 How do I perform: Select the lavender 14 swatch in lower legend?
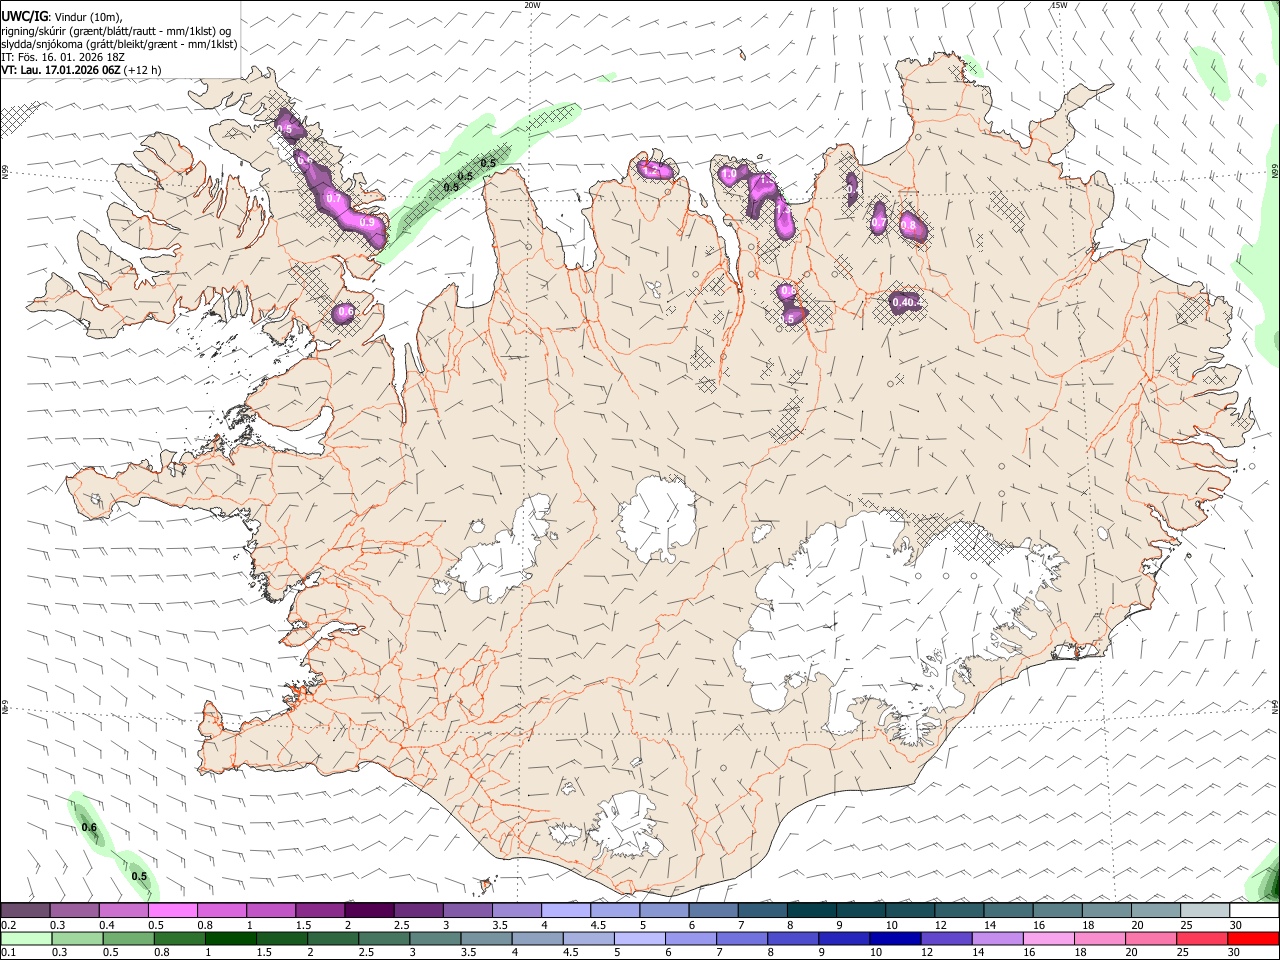[997, 938]
